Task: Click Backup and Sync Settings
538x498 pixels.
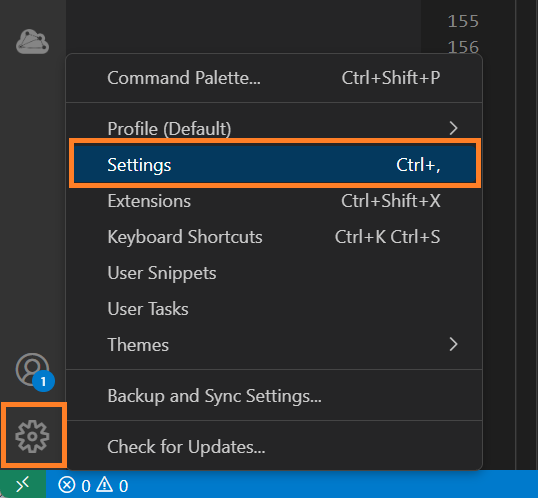Action: pos(274,396)
